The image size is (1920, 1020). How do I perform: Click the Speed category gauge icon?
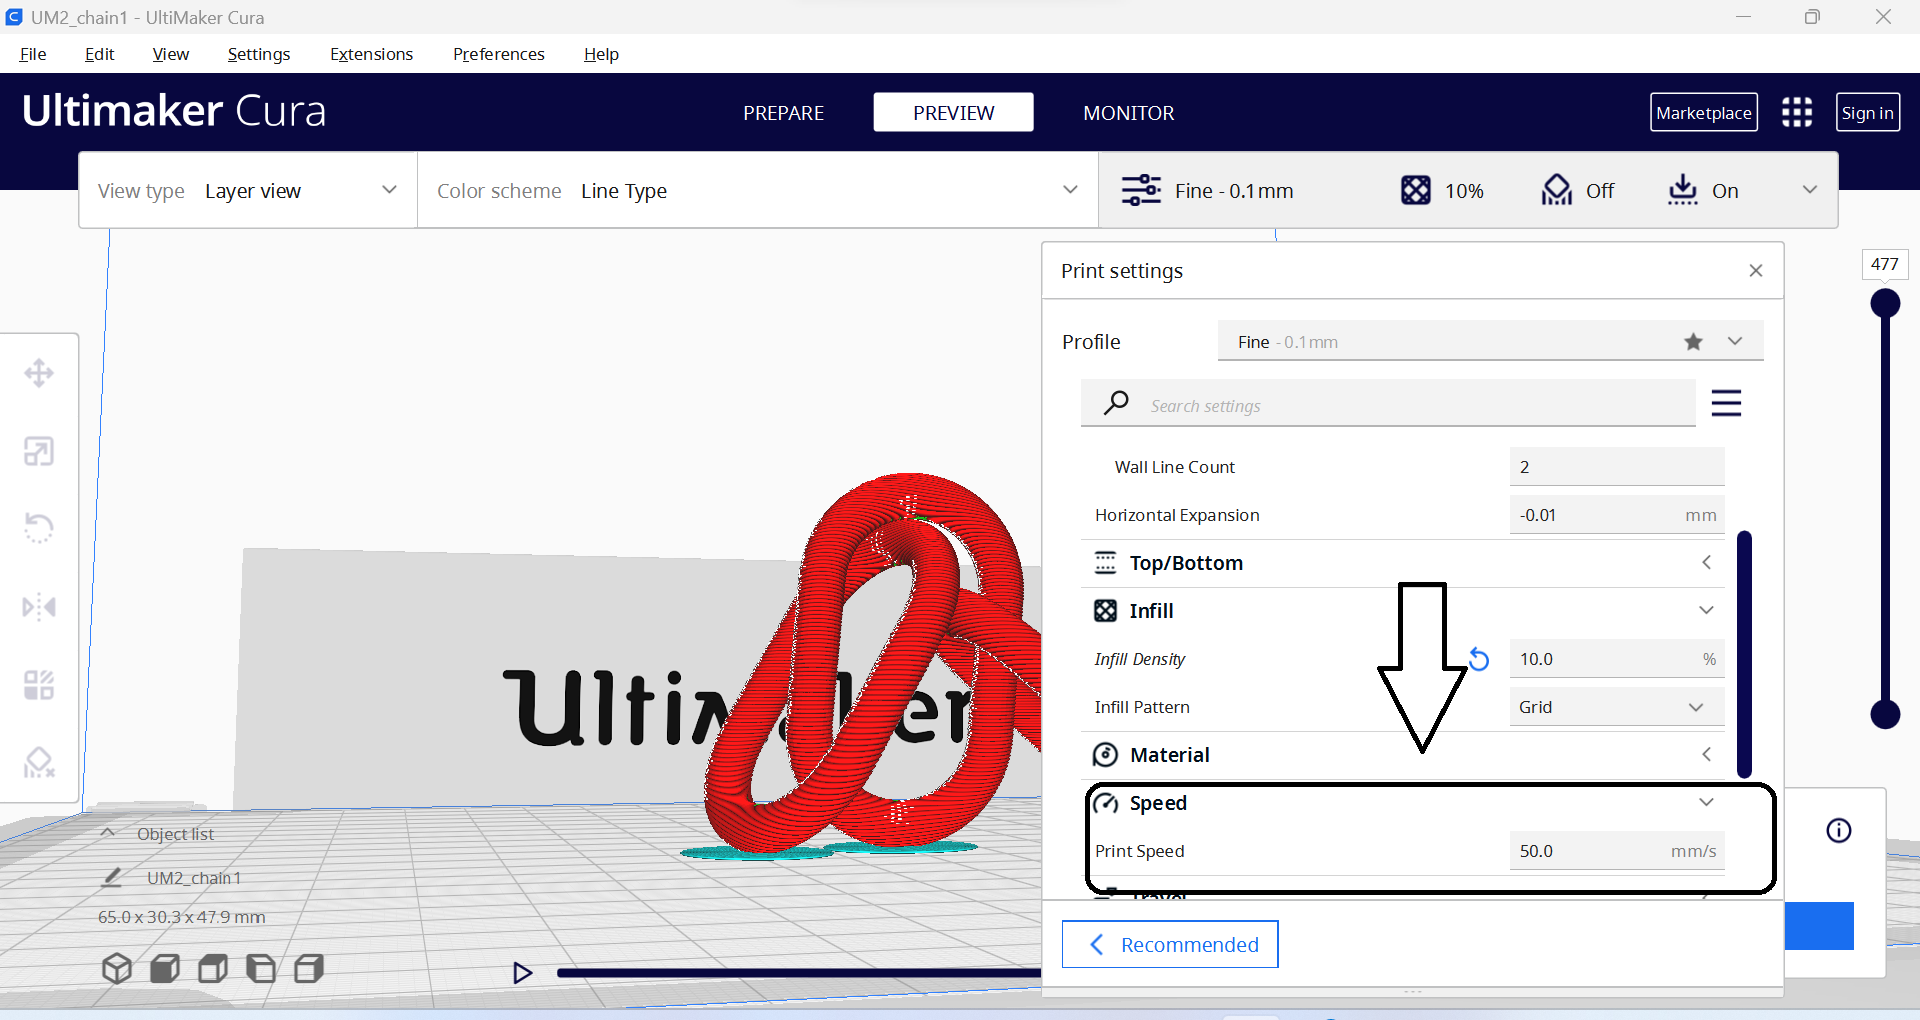click(x=1106, y=803)
